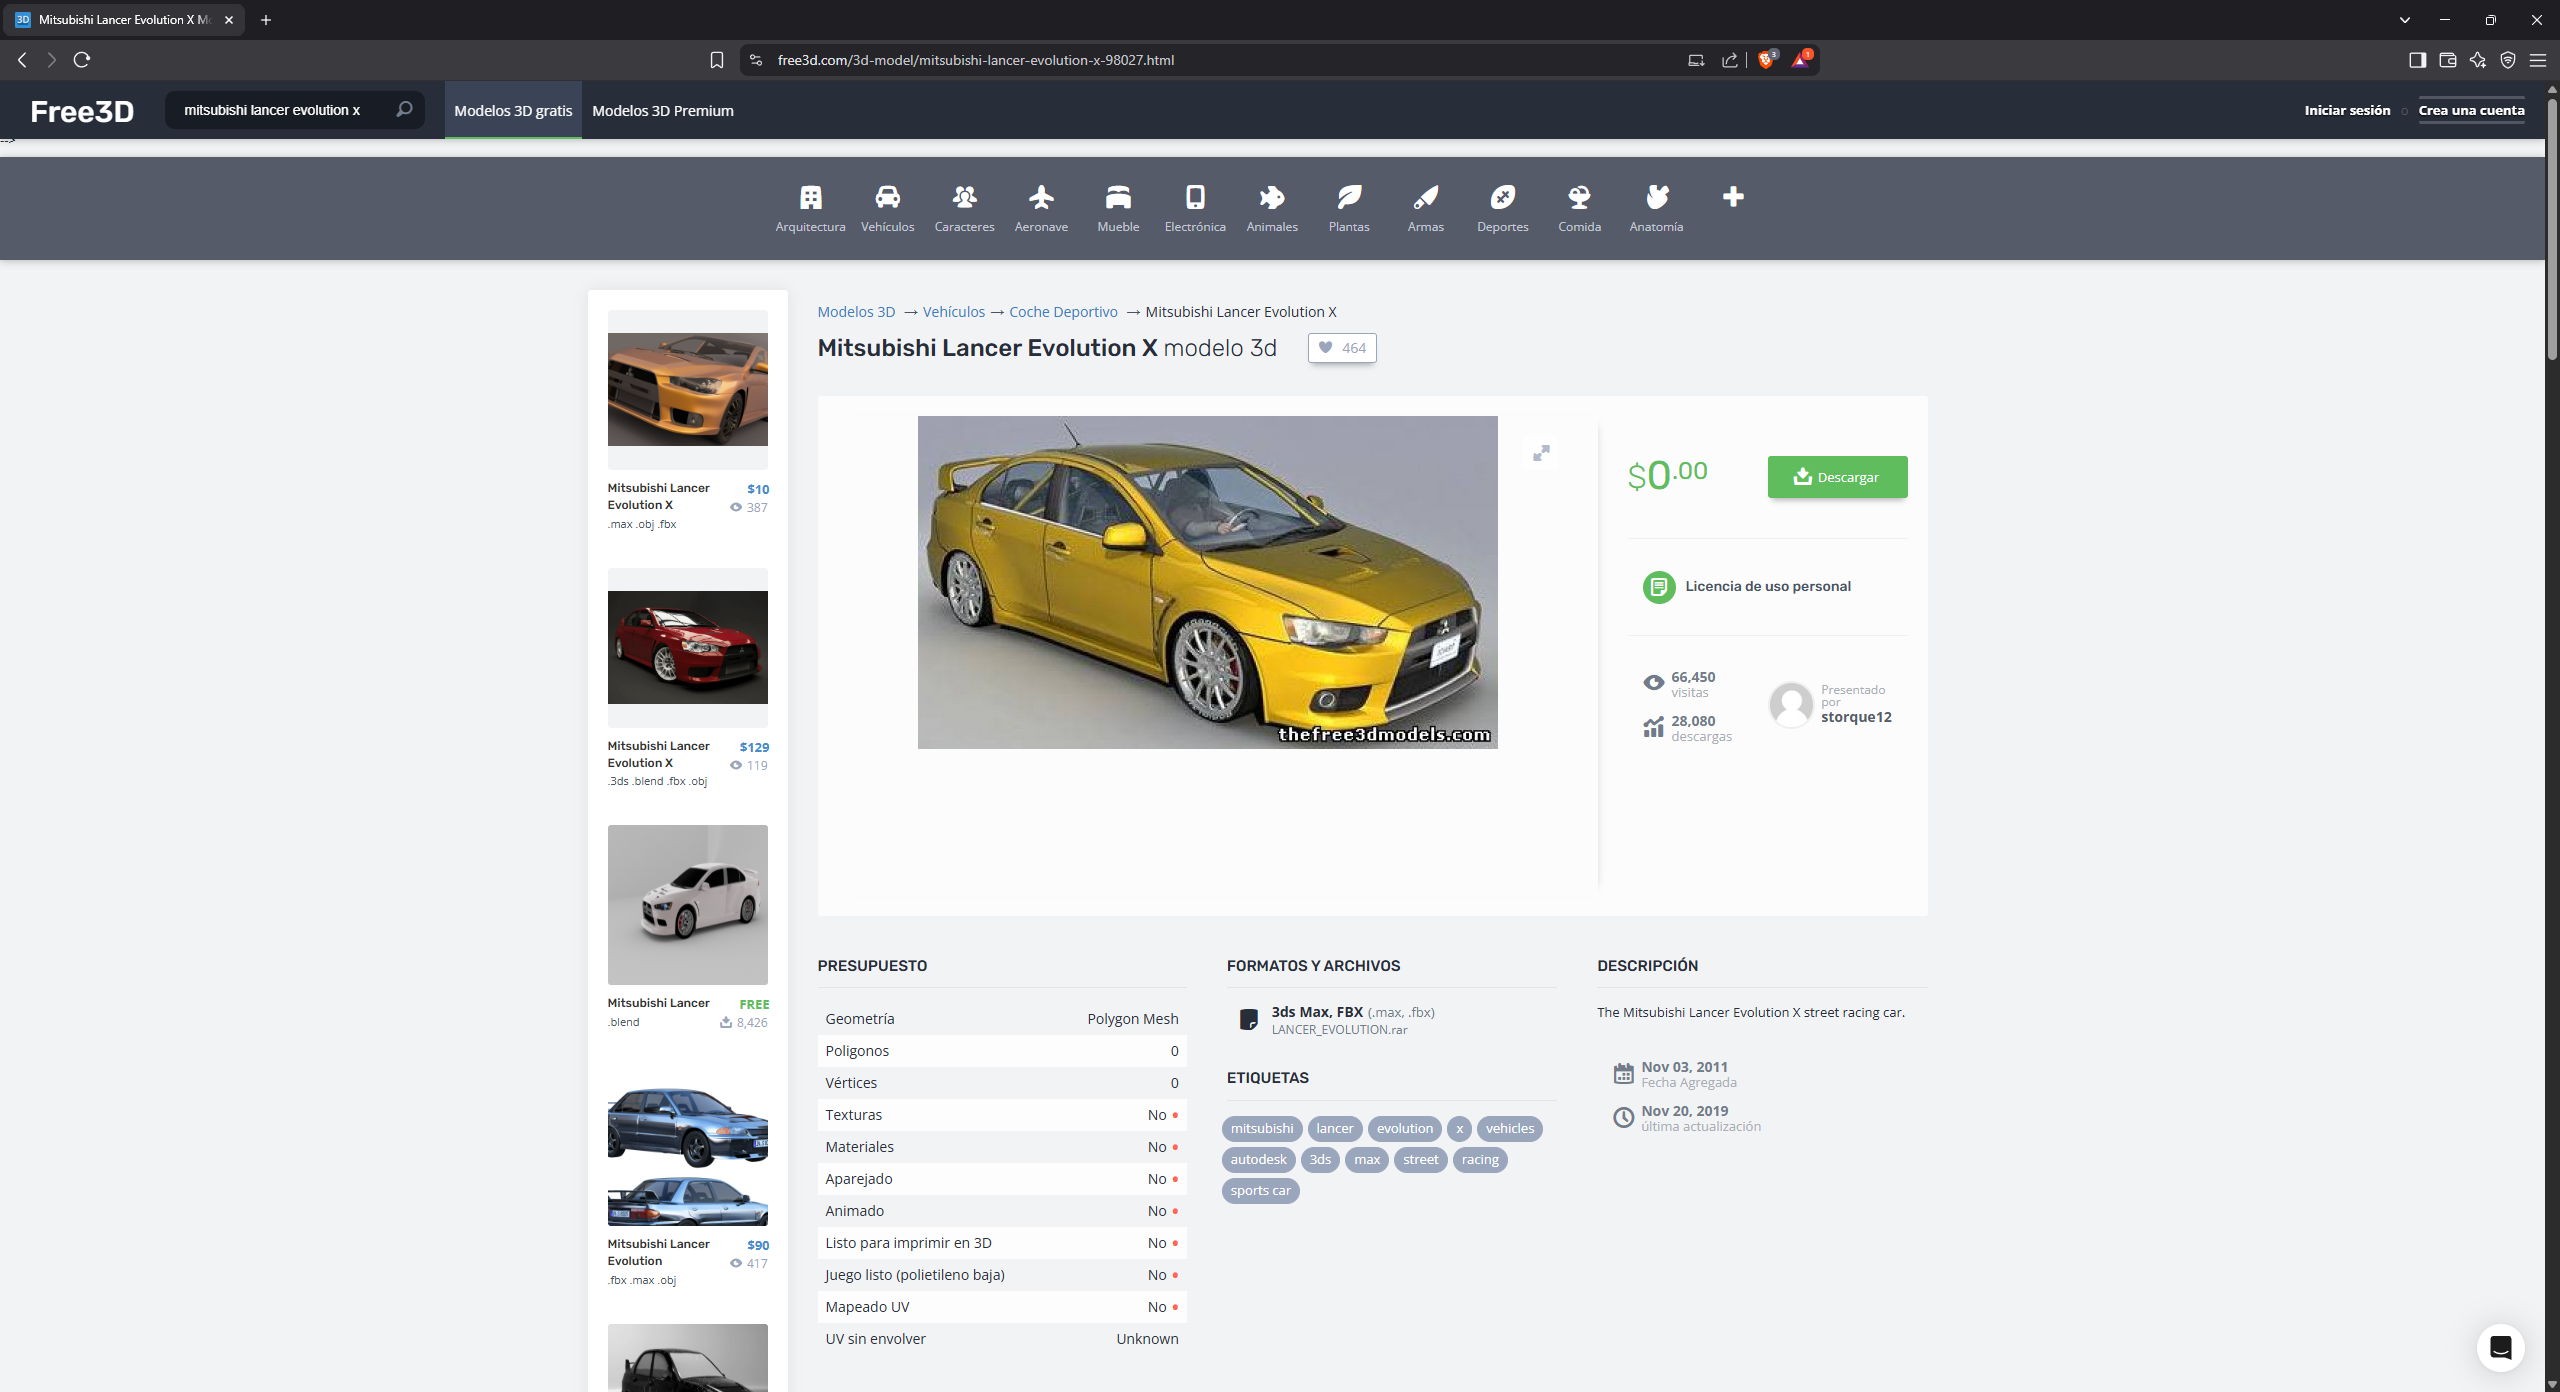Open Vehículos breadcrumb link

[x=954, y=312]
